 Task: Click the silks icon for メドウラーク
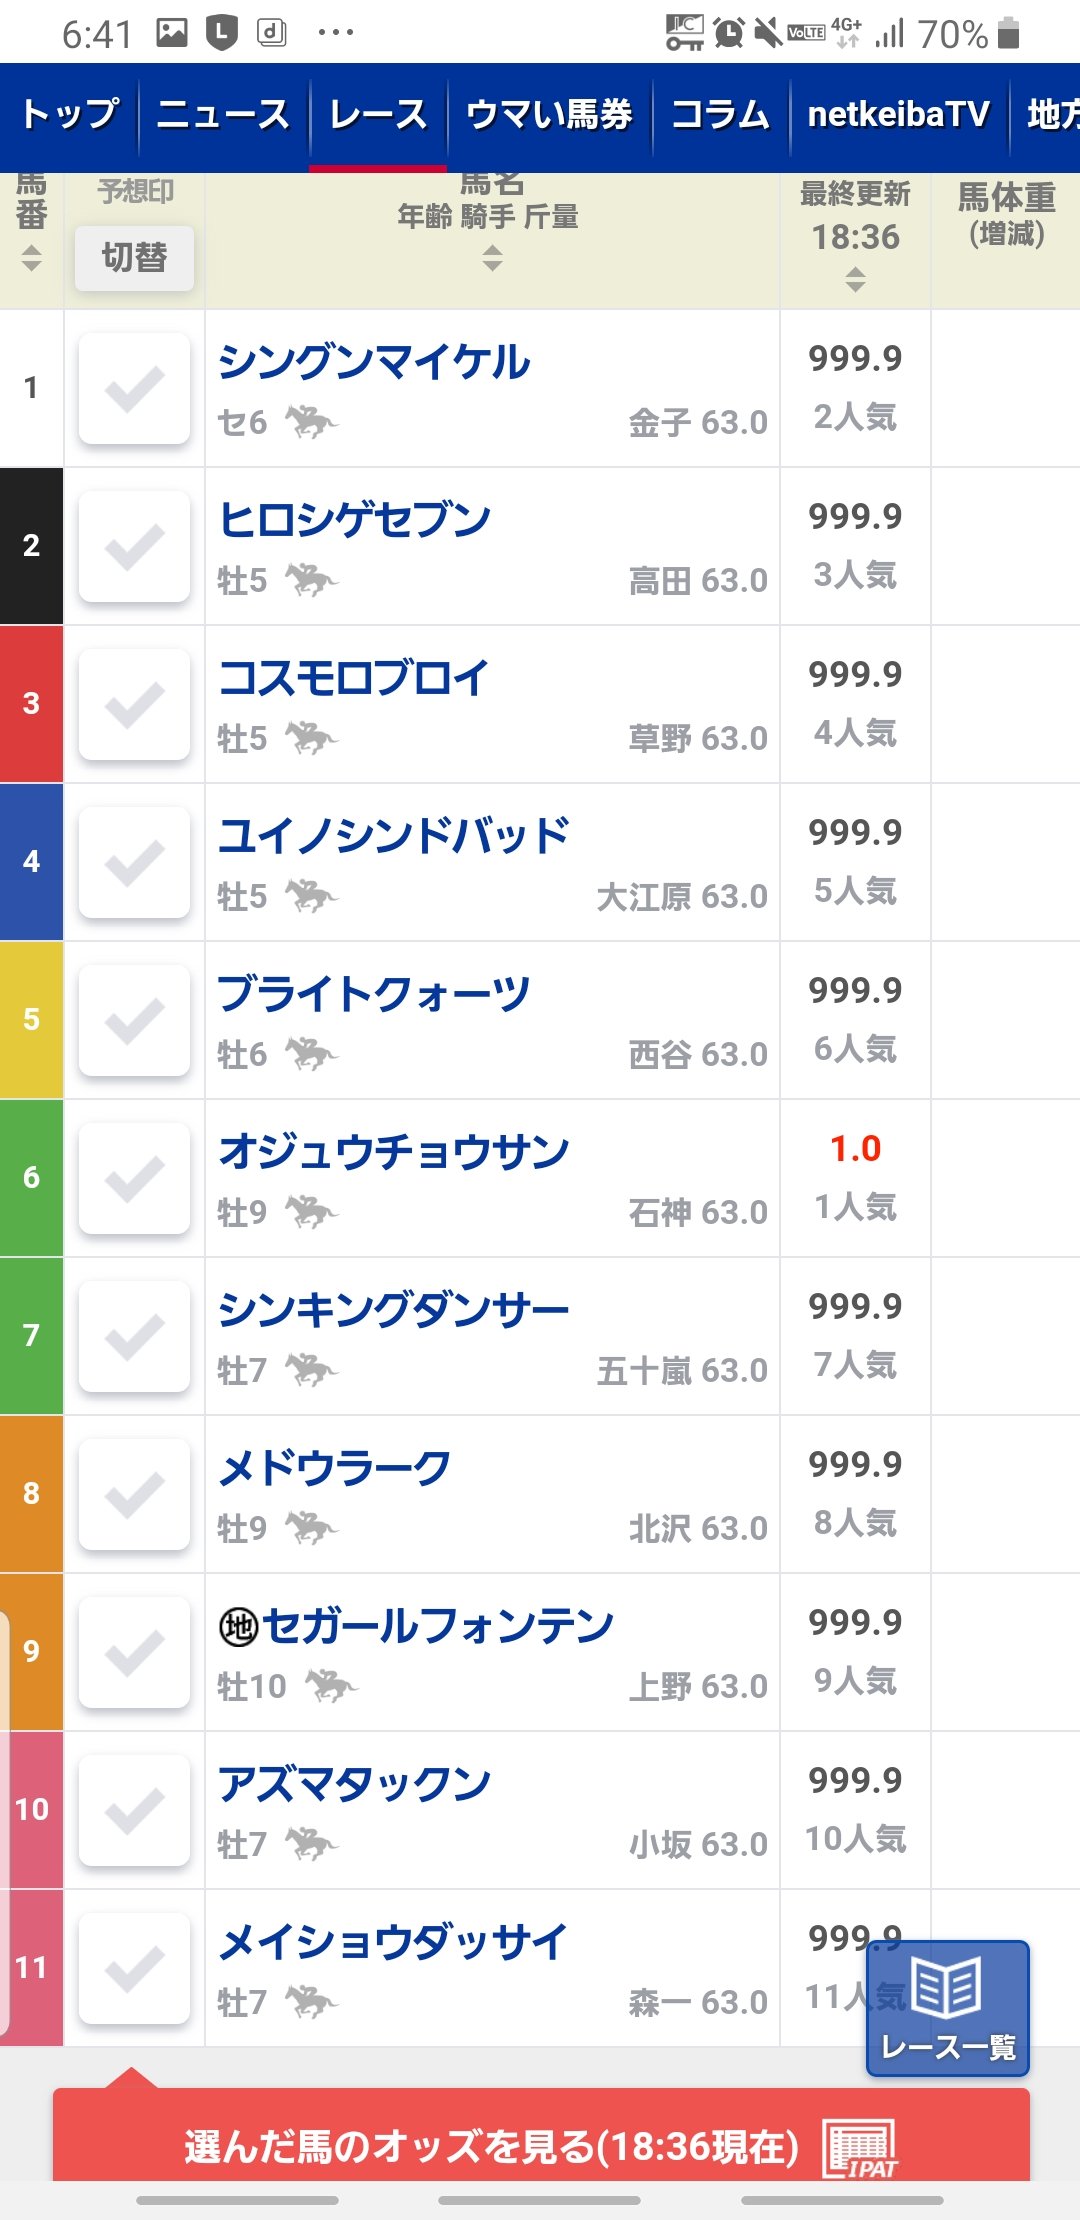(311, 1528)
